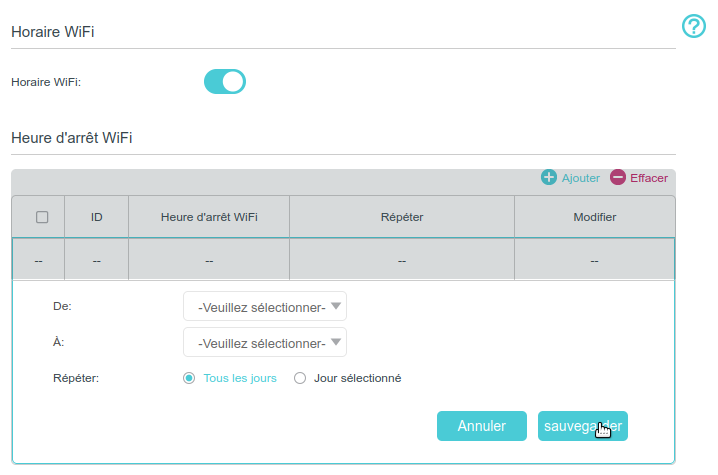Open the help question mark icon
The width and height of the screenshot is (718, 475).
point(693,27)
